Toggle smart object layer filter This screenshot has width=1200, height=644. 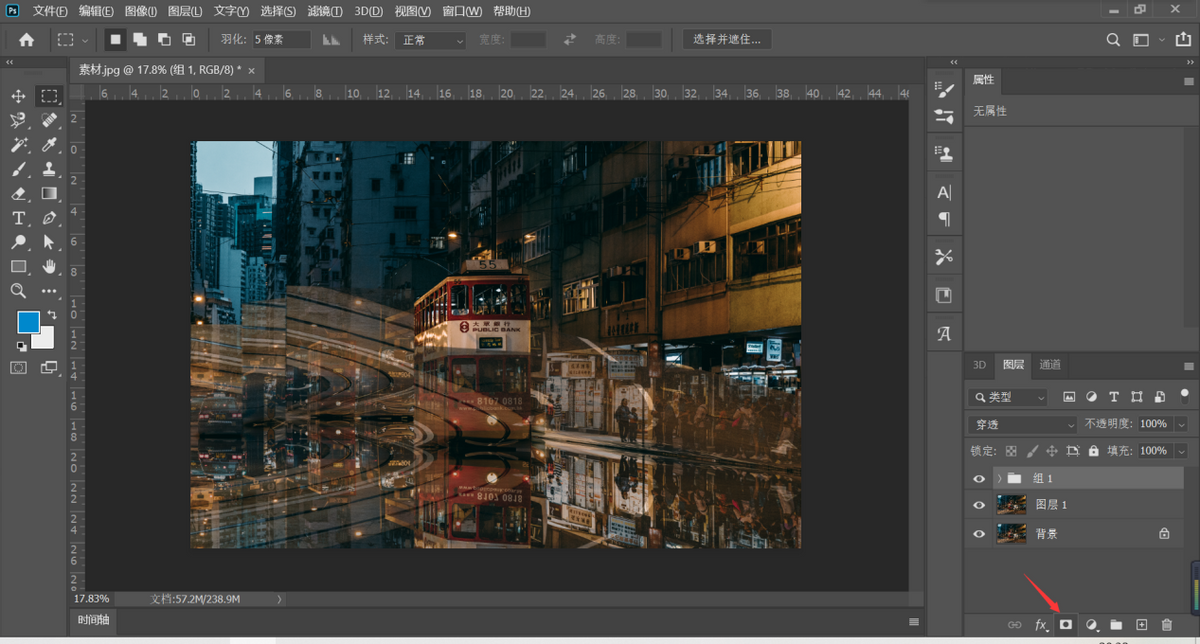[x=1159, y=397]
